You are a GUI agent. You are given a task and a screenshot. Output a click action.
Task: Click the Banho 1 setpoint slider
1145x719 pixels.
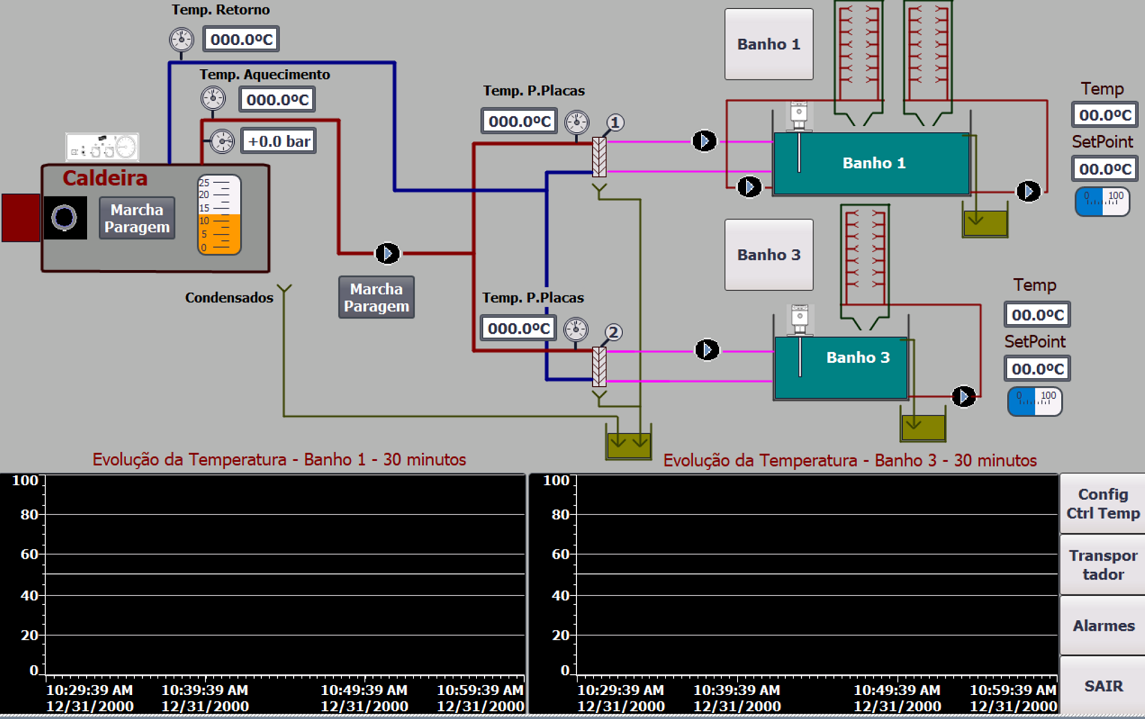point(1102,201)
